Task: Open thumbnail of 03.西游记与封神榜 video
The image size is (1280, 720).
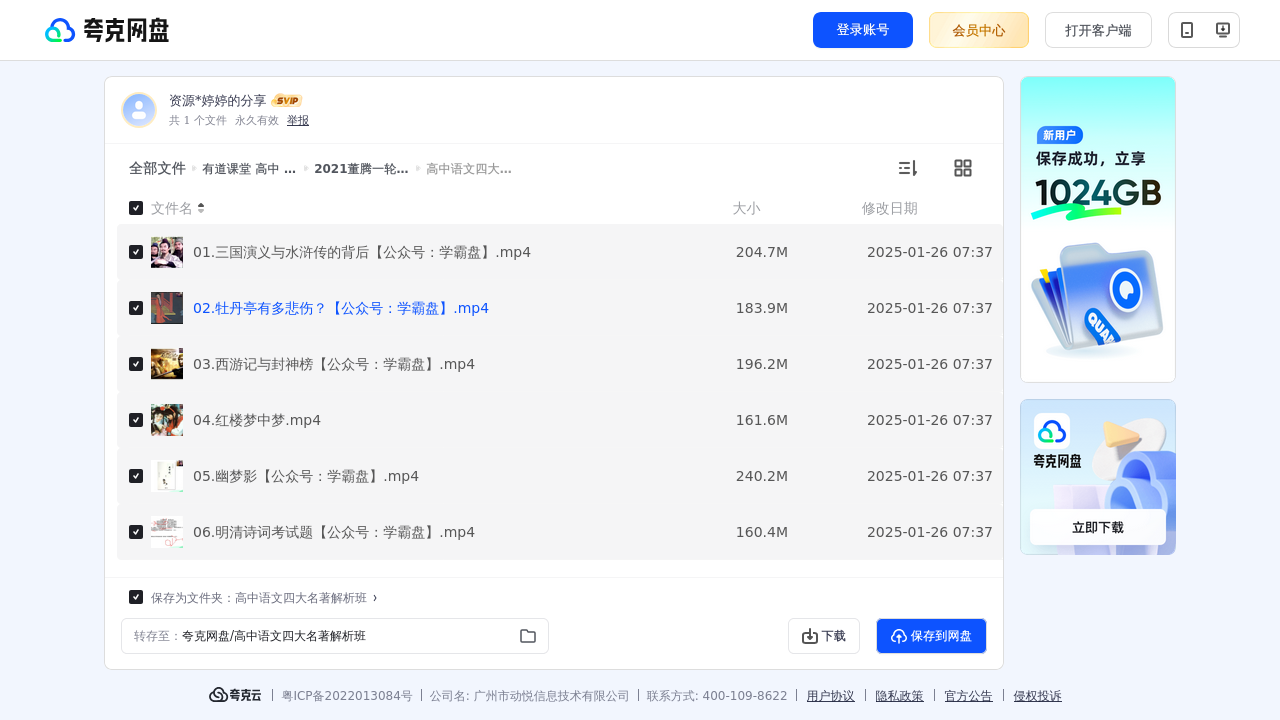Action: click(x=167, y=364)
